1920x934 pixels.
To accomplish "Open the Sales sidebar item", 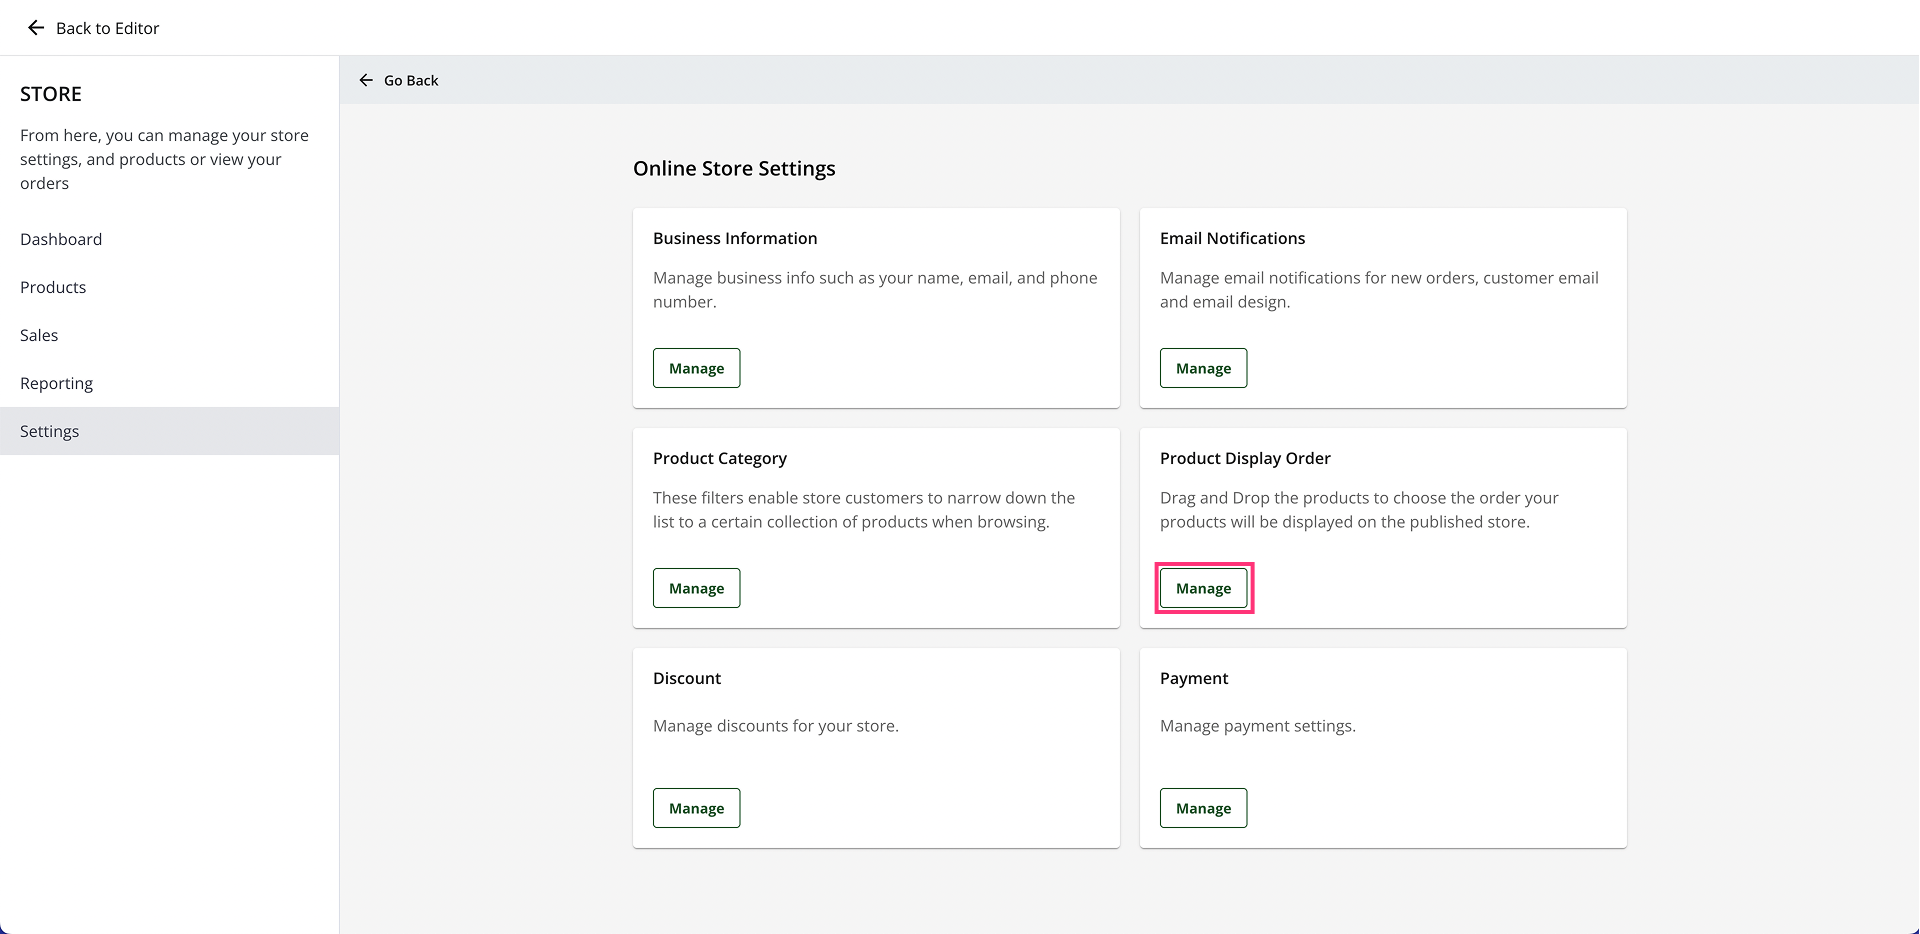I will tap(39, 335).
